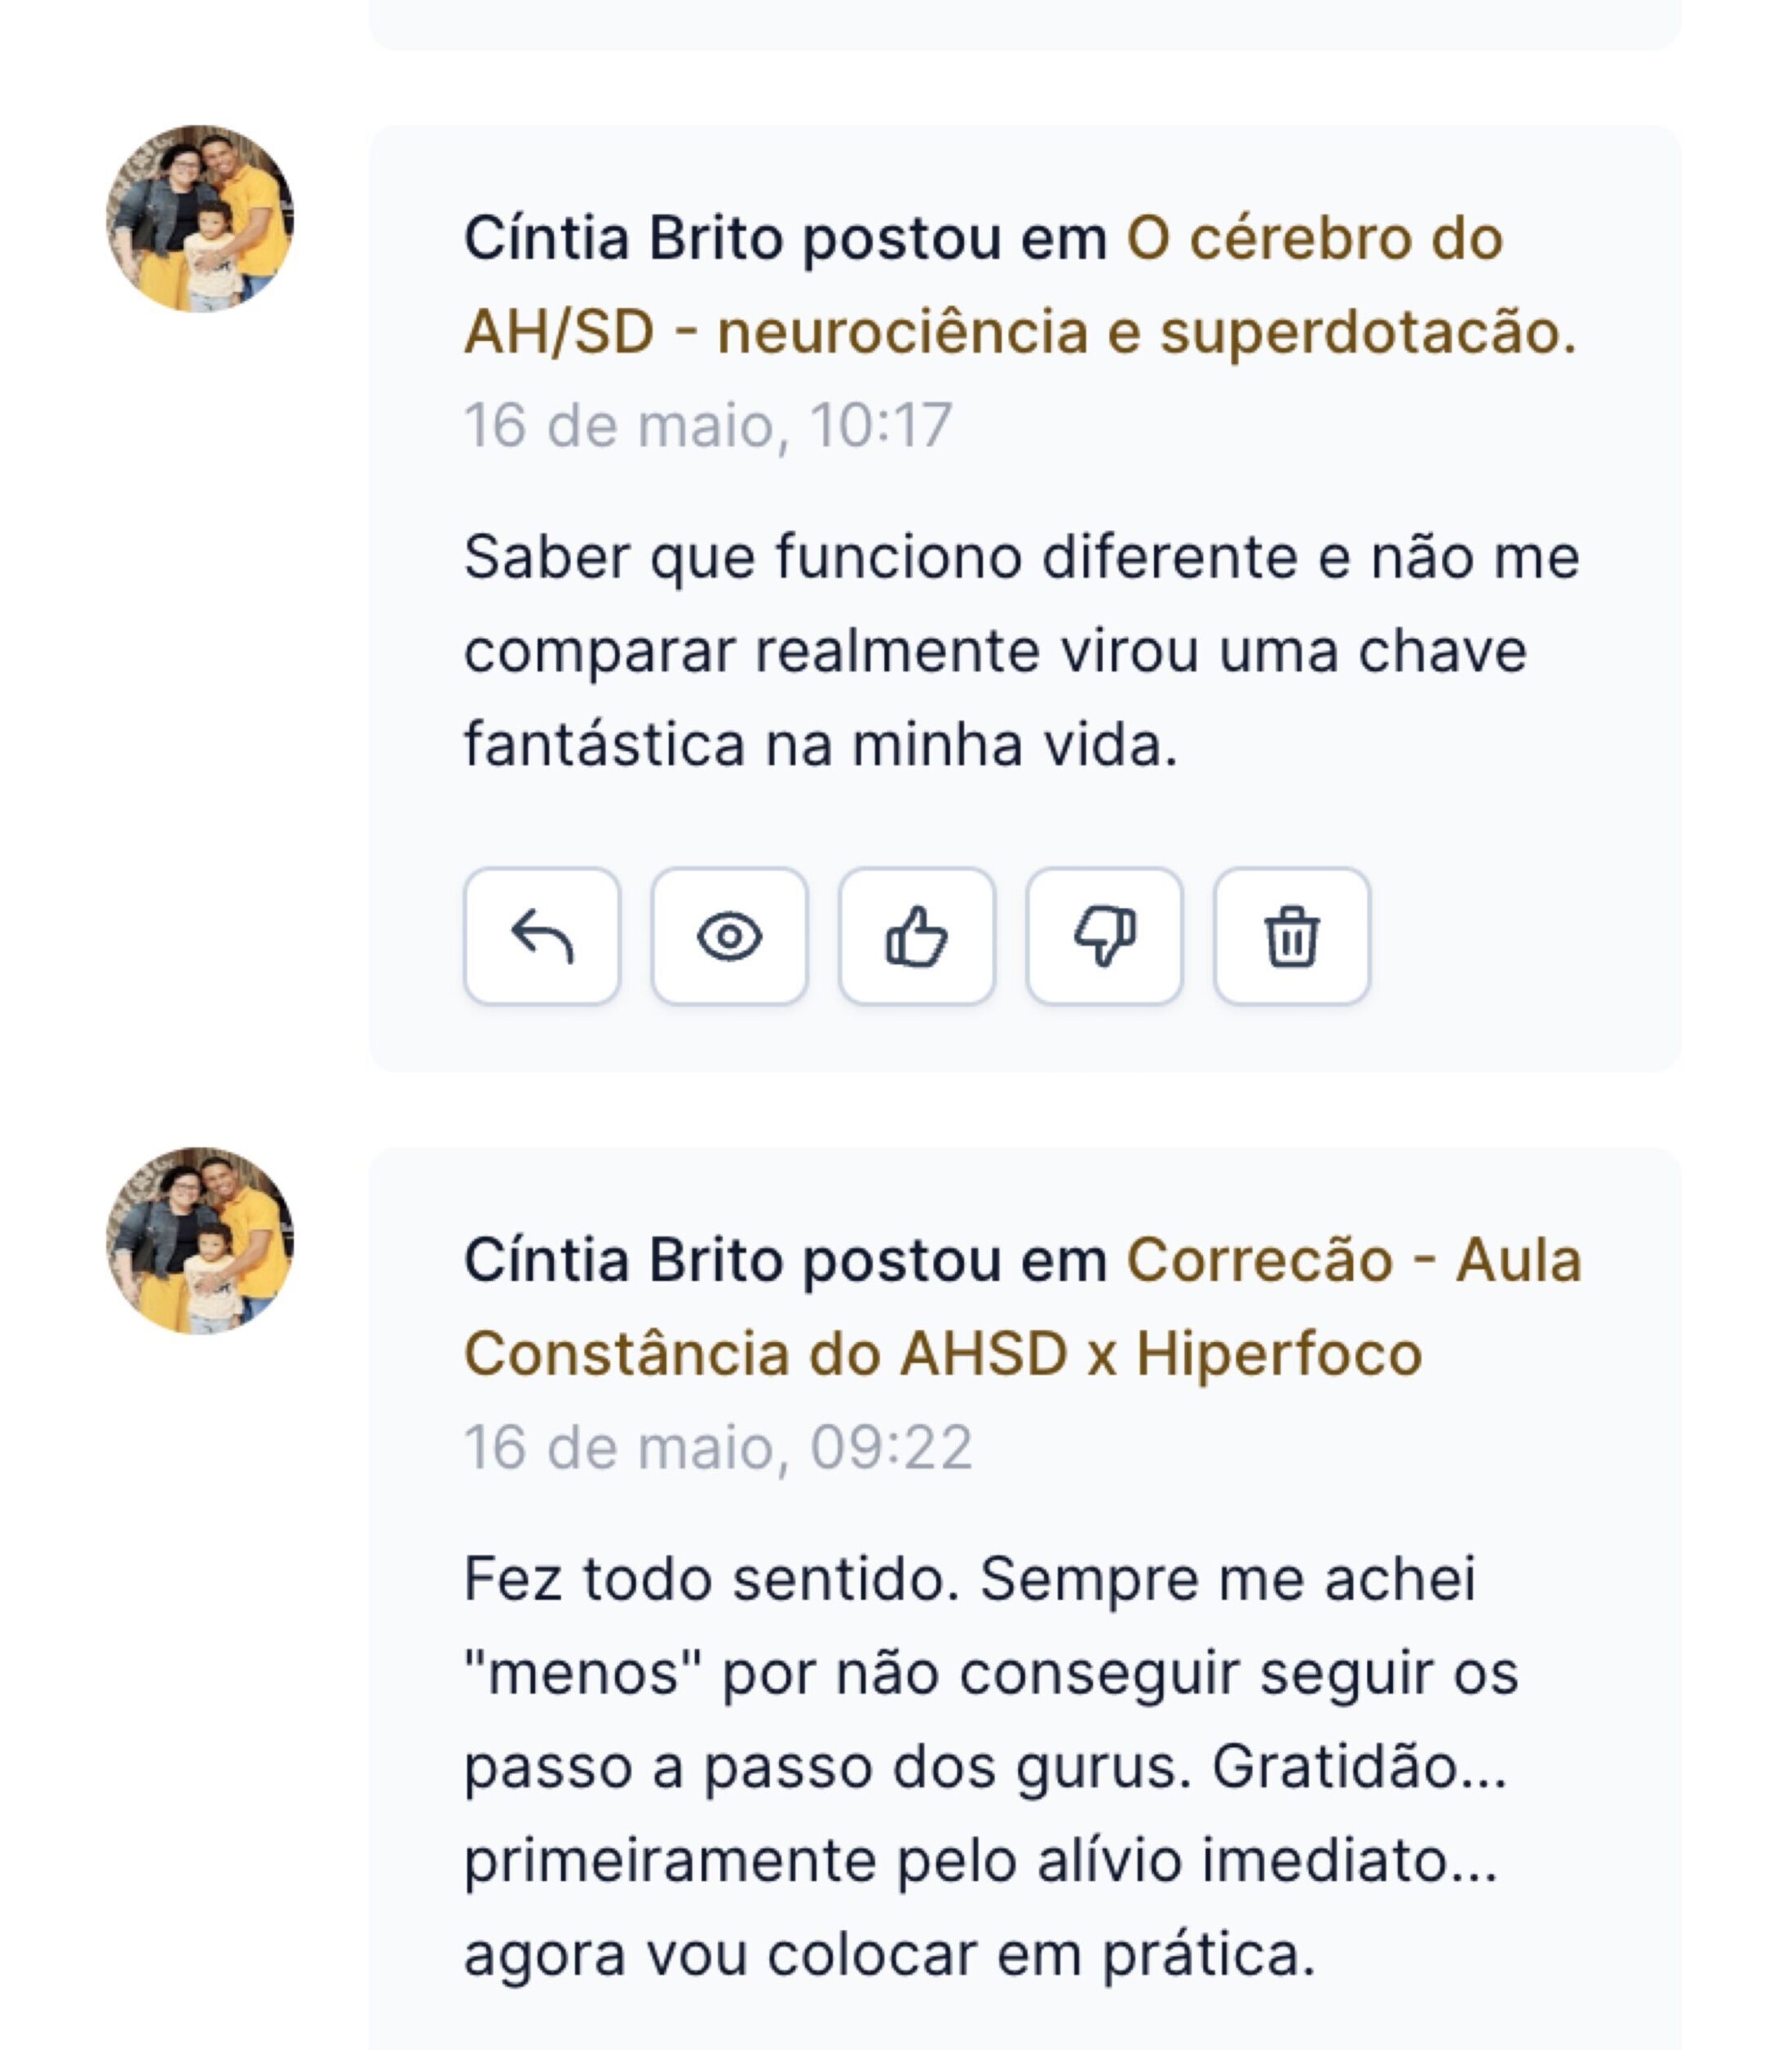Viewport: 1792px width, 2050px height.
Task: Delete the comment using the trash icon
Action: pyautogui.click(x=1291, y=936)
